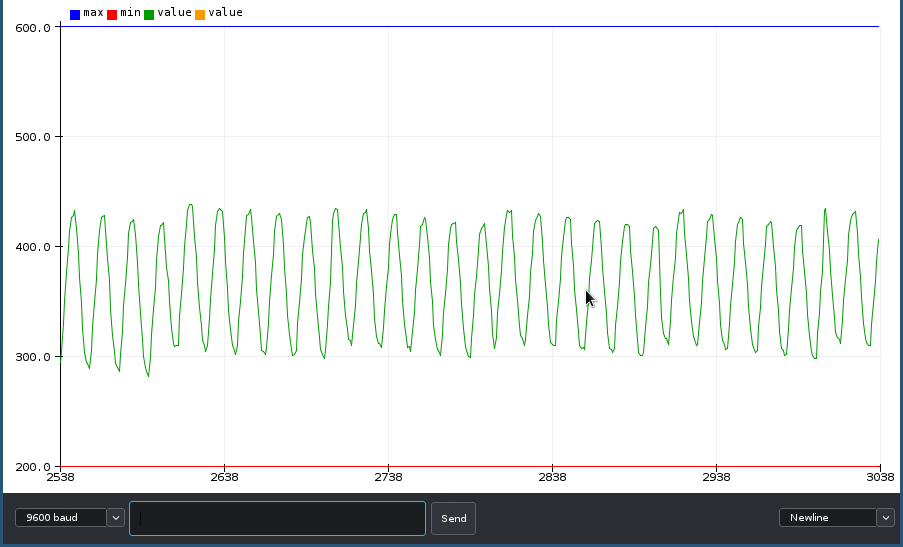Click the 3038 x-axis tick label
The width and height of the screenshot is (903, 547).
point(880,478)
